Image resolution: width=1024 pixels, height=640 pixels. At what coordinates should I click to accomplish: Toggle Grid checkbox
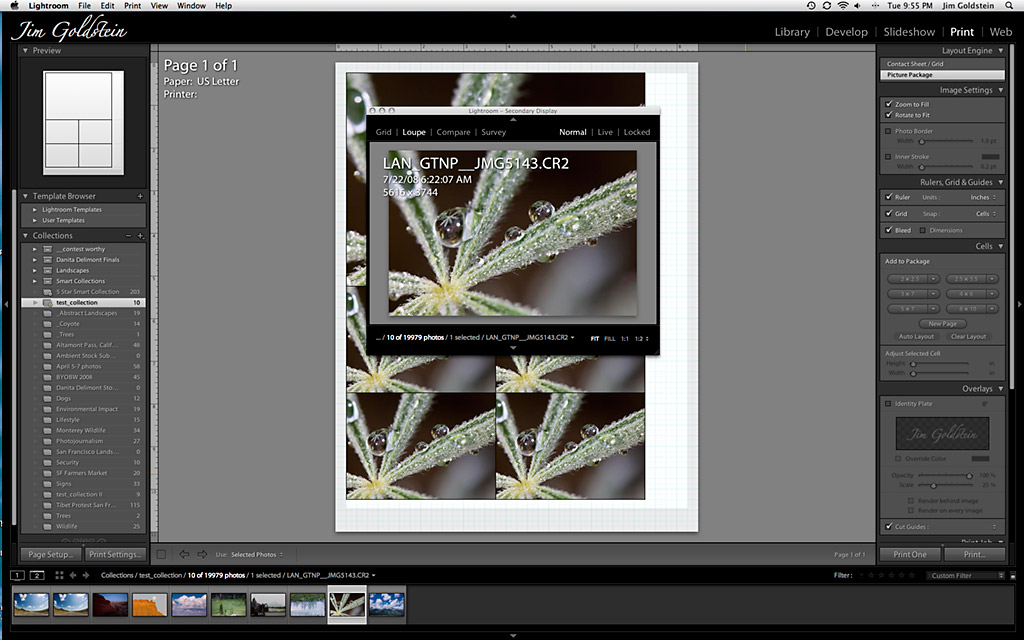pyautogui.click(x=889, y=214)
